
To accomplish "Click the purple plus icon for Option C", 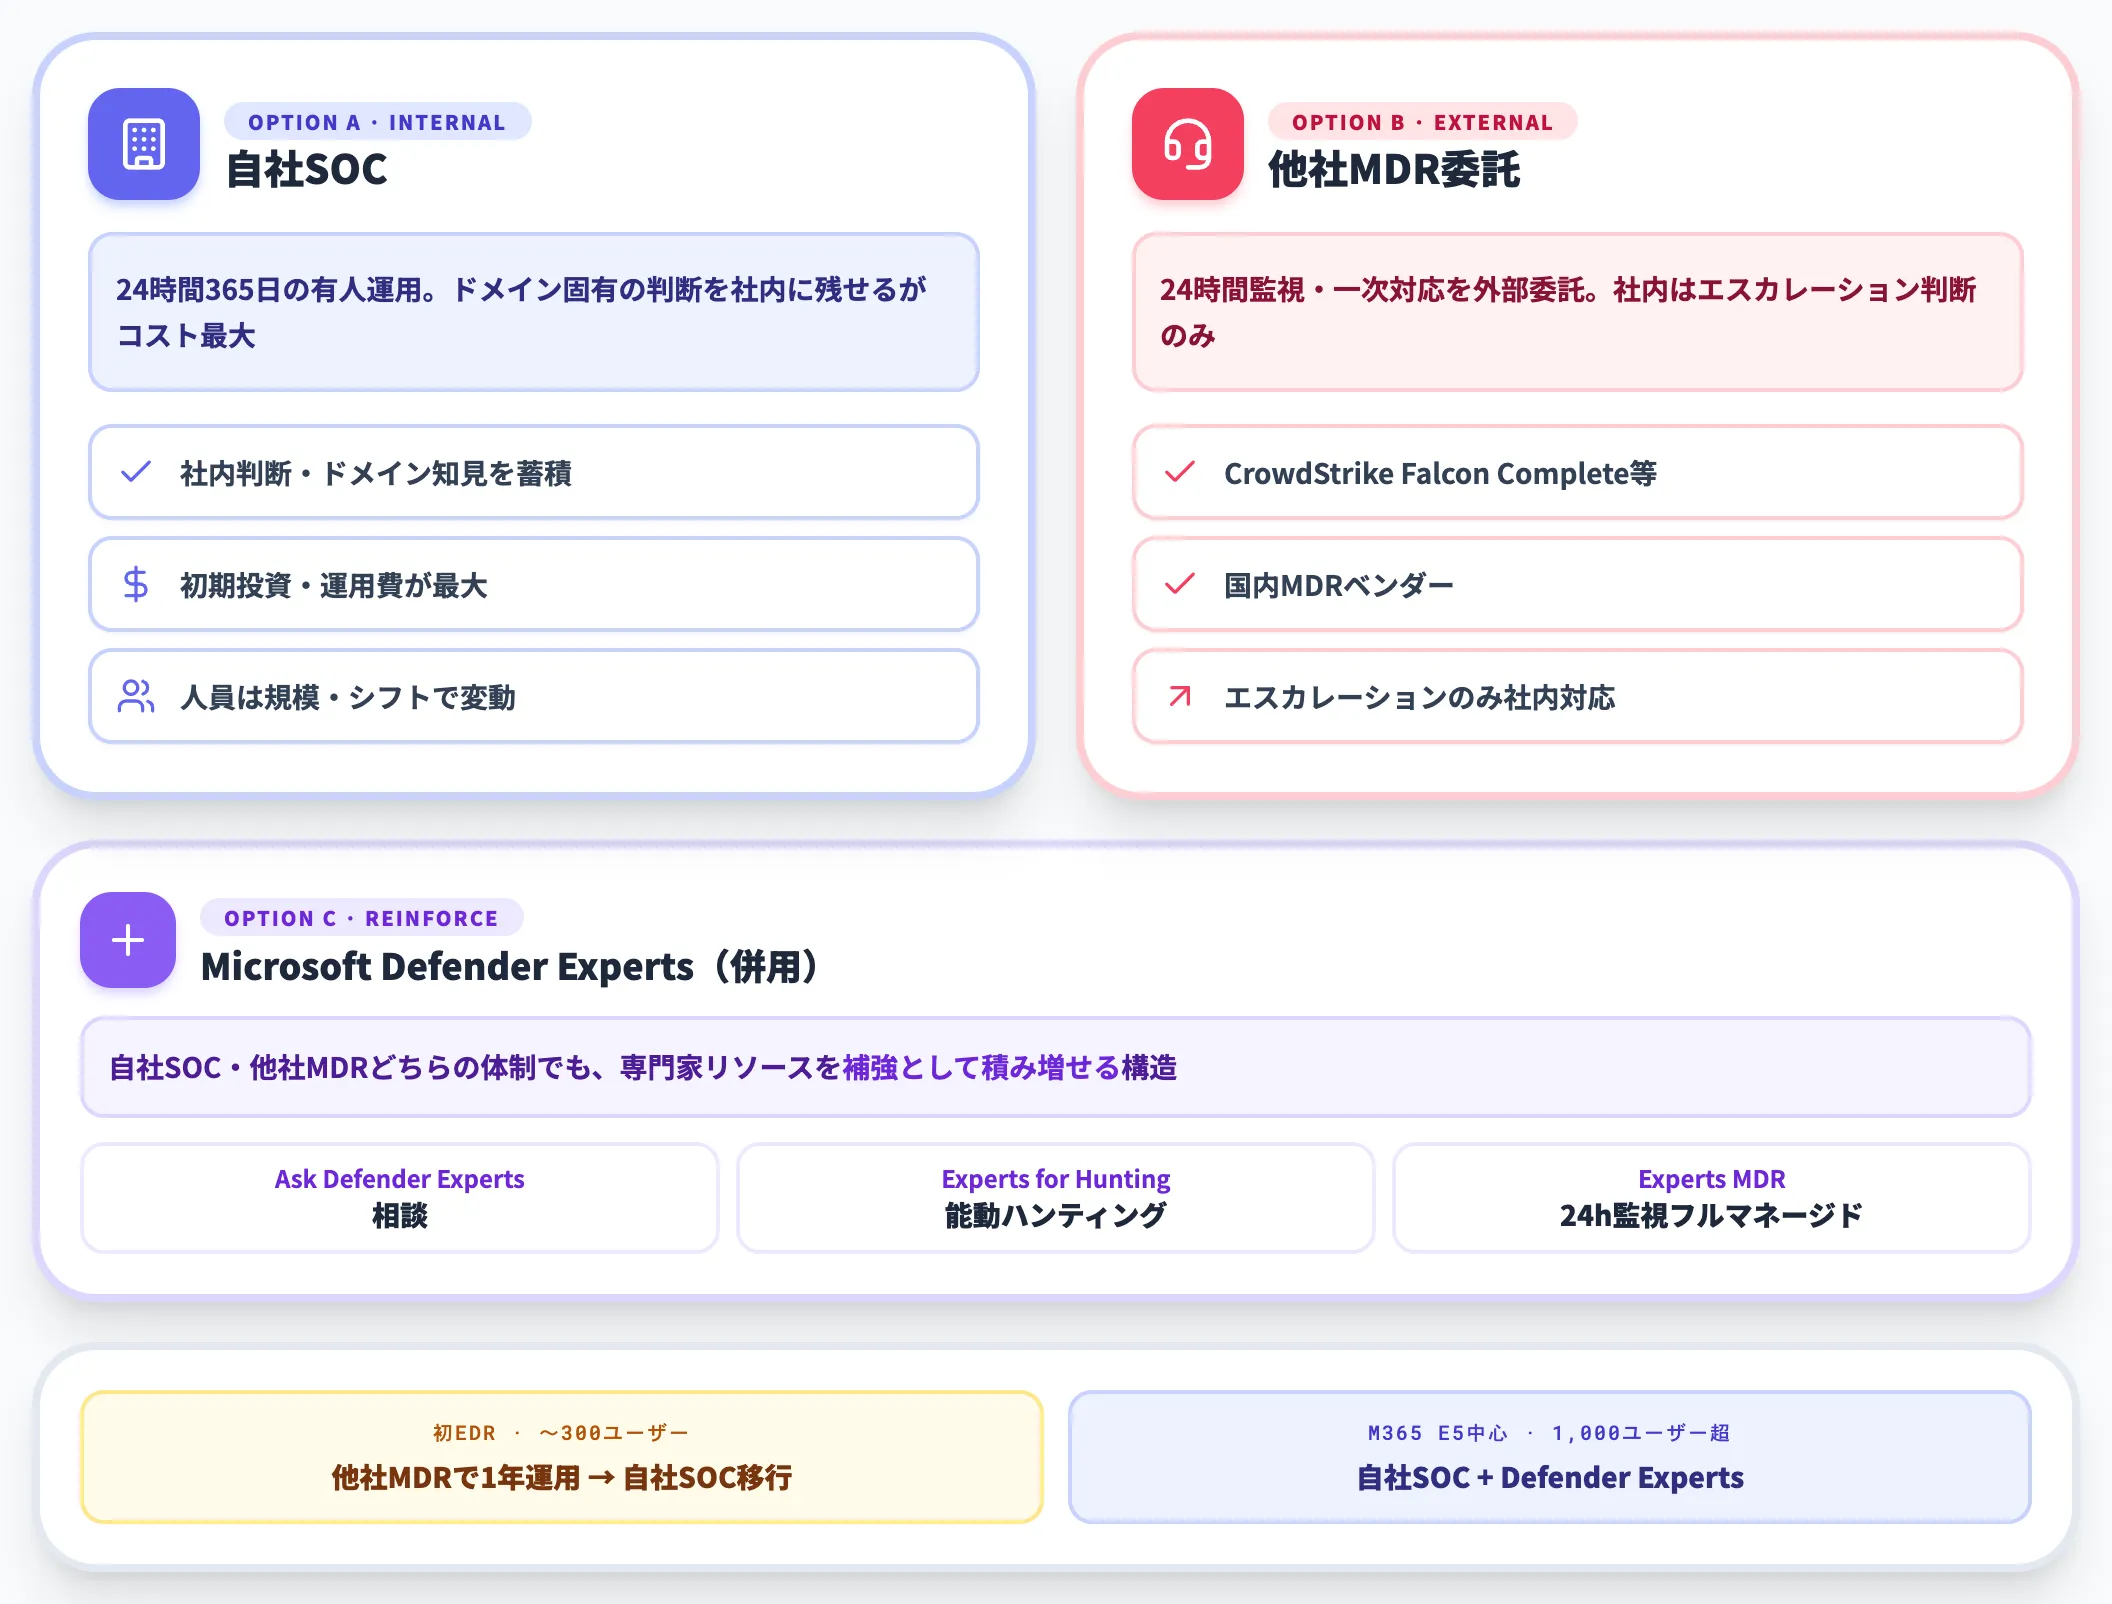I will pyautogui.click(x=128, y=940).
